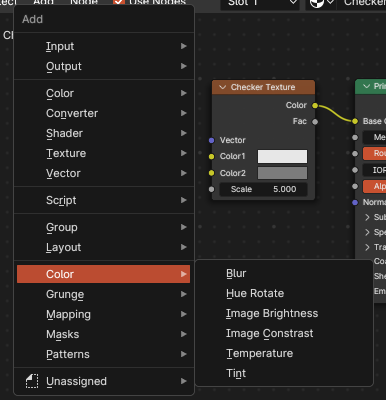
Task: Open the Vector submenu
Action: pos(103,173)
